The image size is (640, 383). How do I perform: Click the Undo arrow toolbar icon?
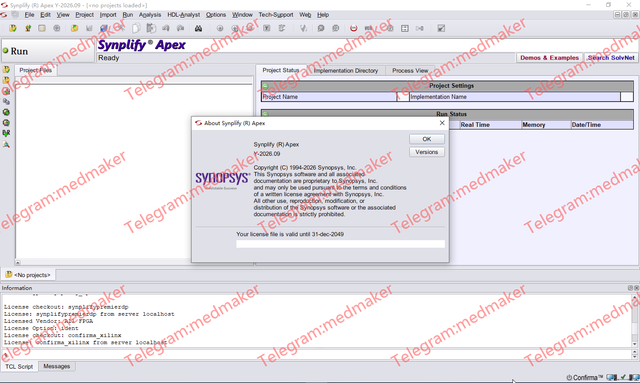(x=166, y=28)
